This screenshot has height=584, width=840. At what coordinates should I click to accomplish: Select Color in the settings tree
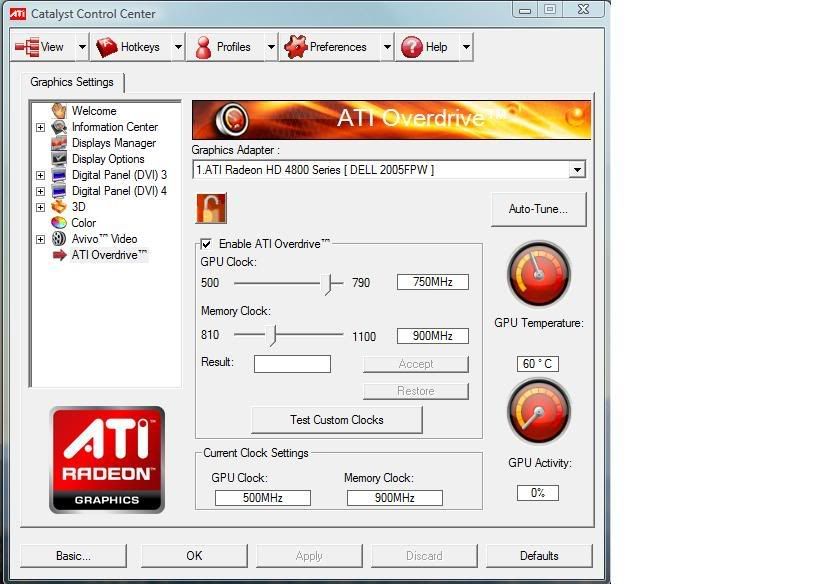pos(84,223)
